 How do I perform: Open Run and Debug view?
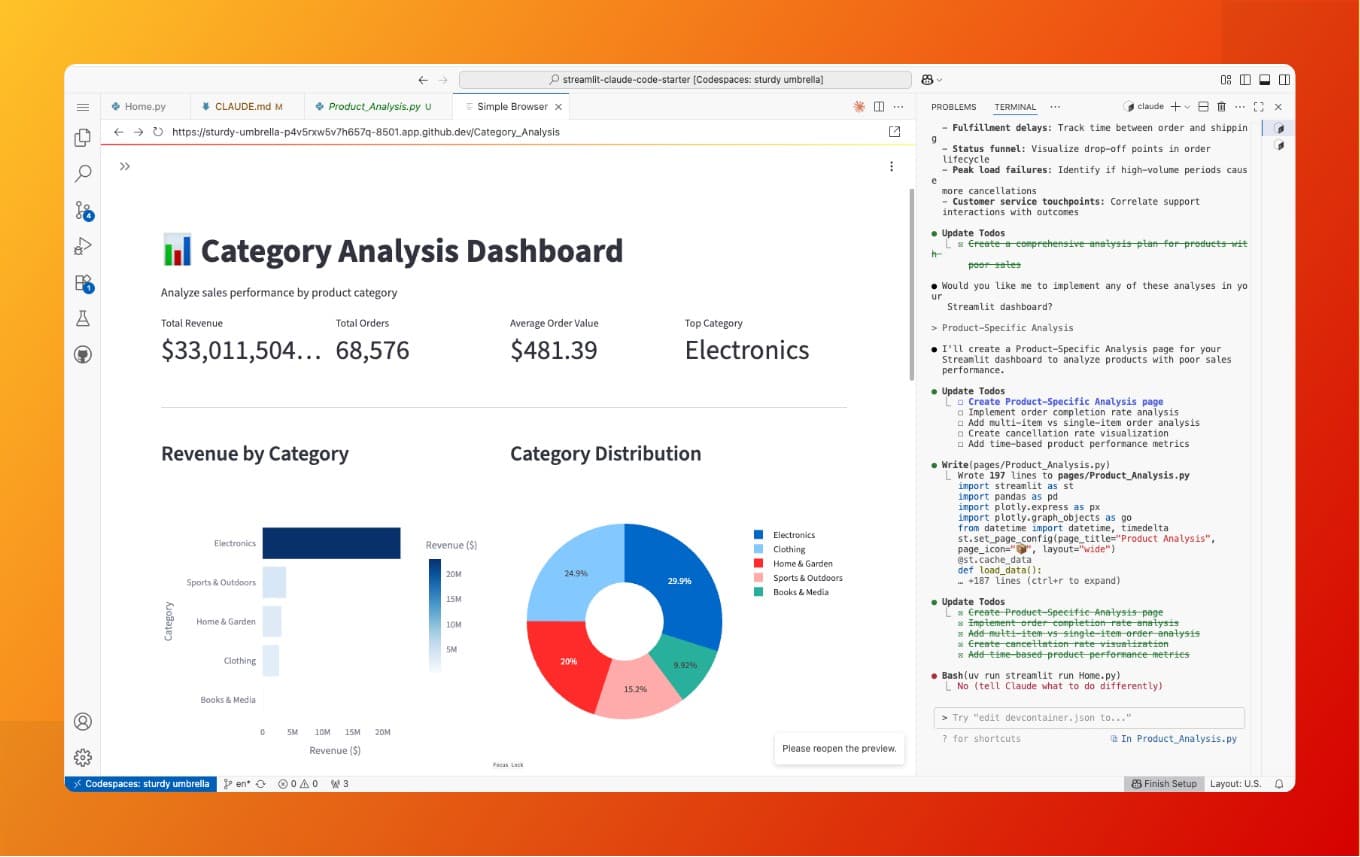pos(83,246)
